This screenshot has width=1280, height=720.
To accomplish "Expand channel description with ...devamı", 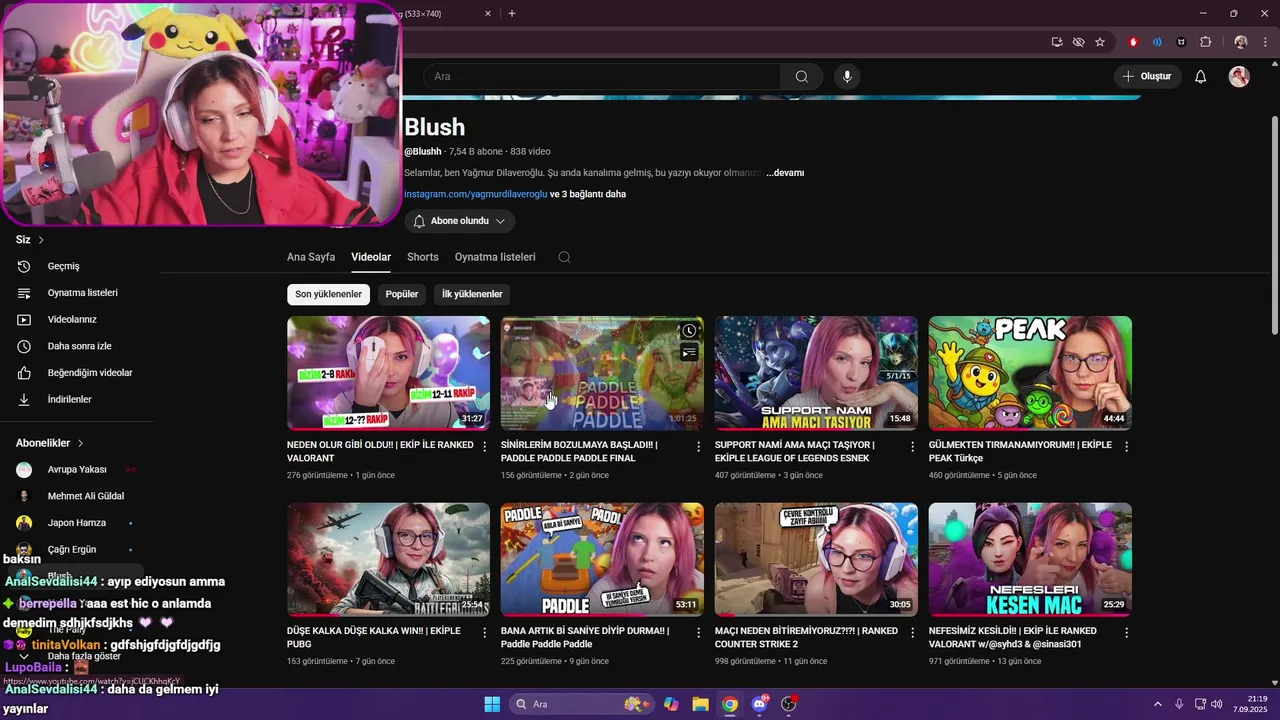I will point(785,173).
